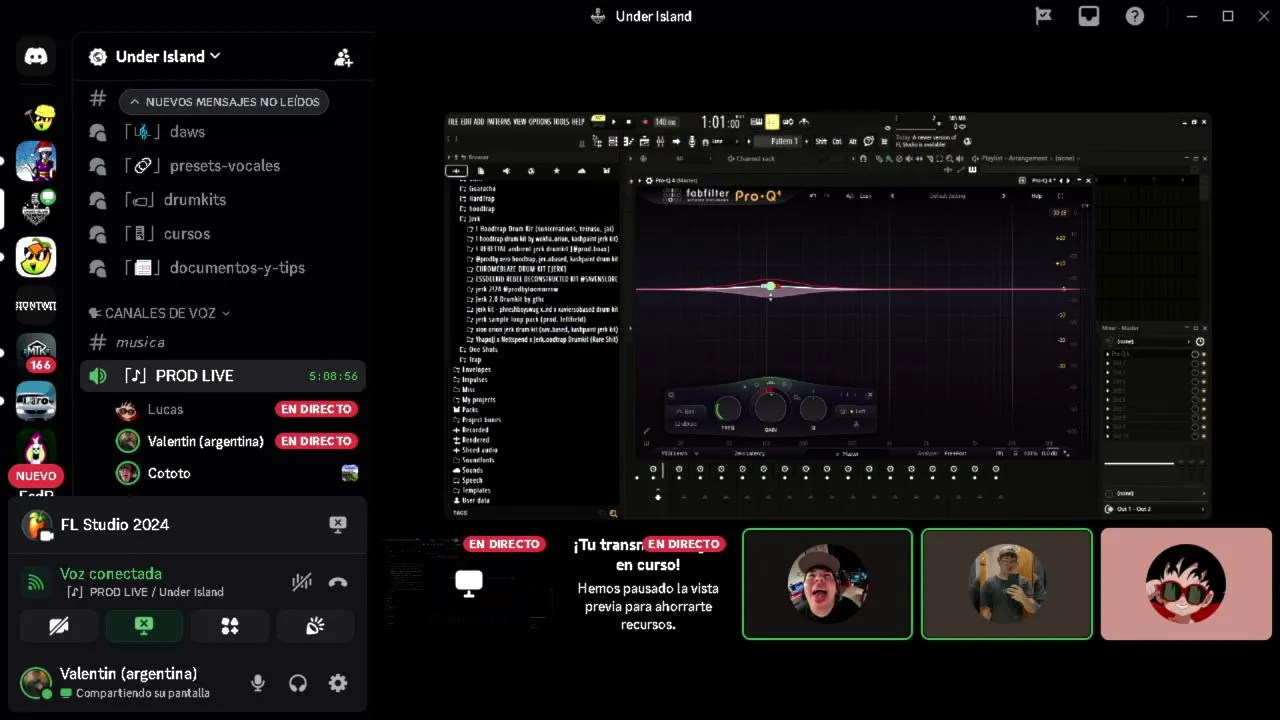Deafen audio with headphones icon
This screenshot has height=720, width=1280.
[298, 683]
